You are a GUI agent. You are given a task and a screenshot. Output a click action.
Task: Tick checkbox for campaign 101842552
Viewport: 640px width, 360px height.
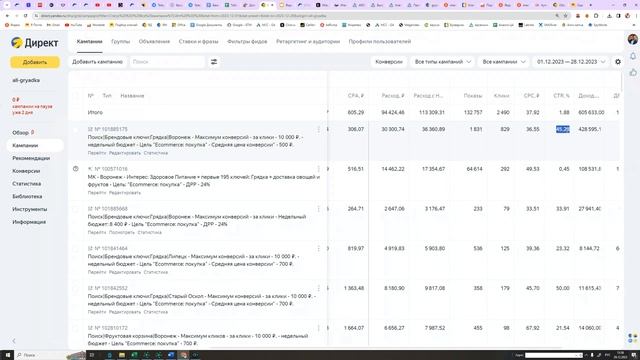coord(76,289)
